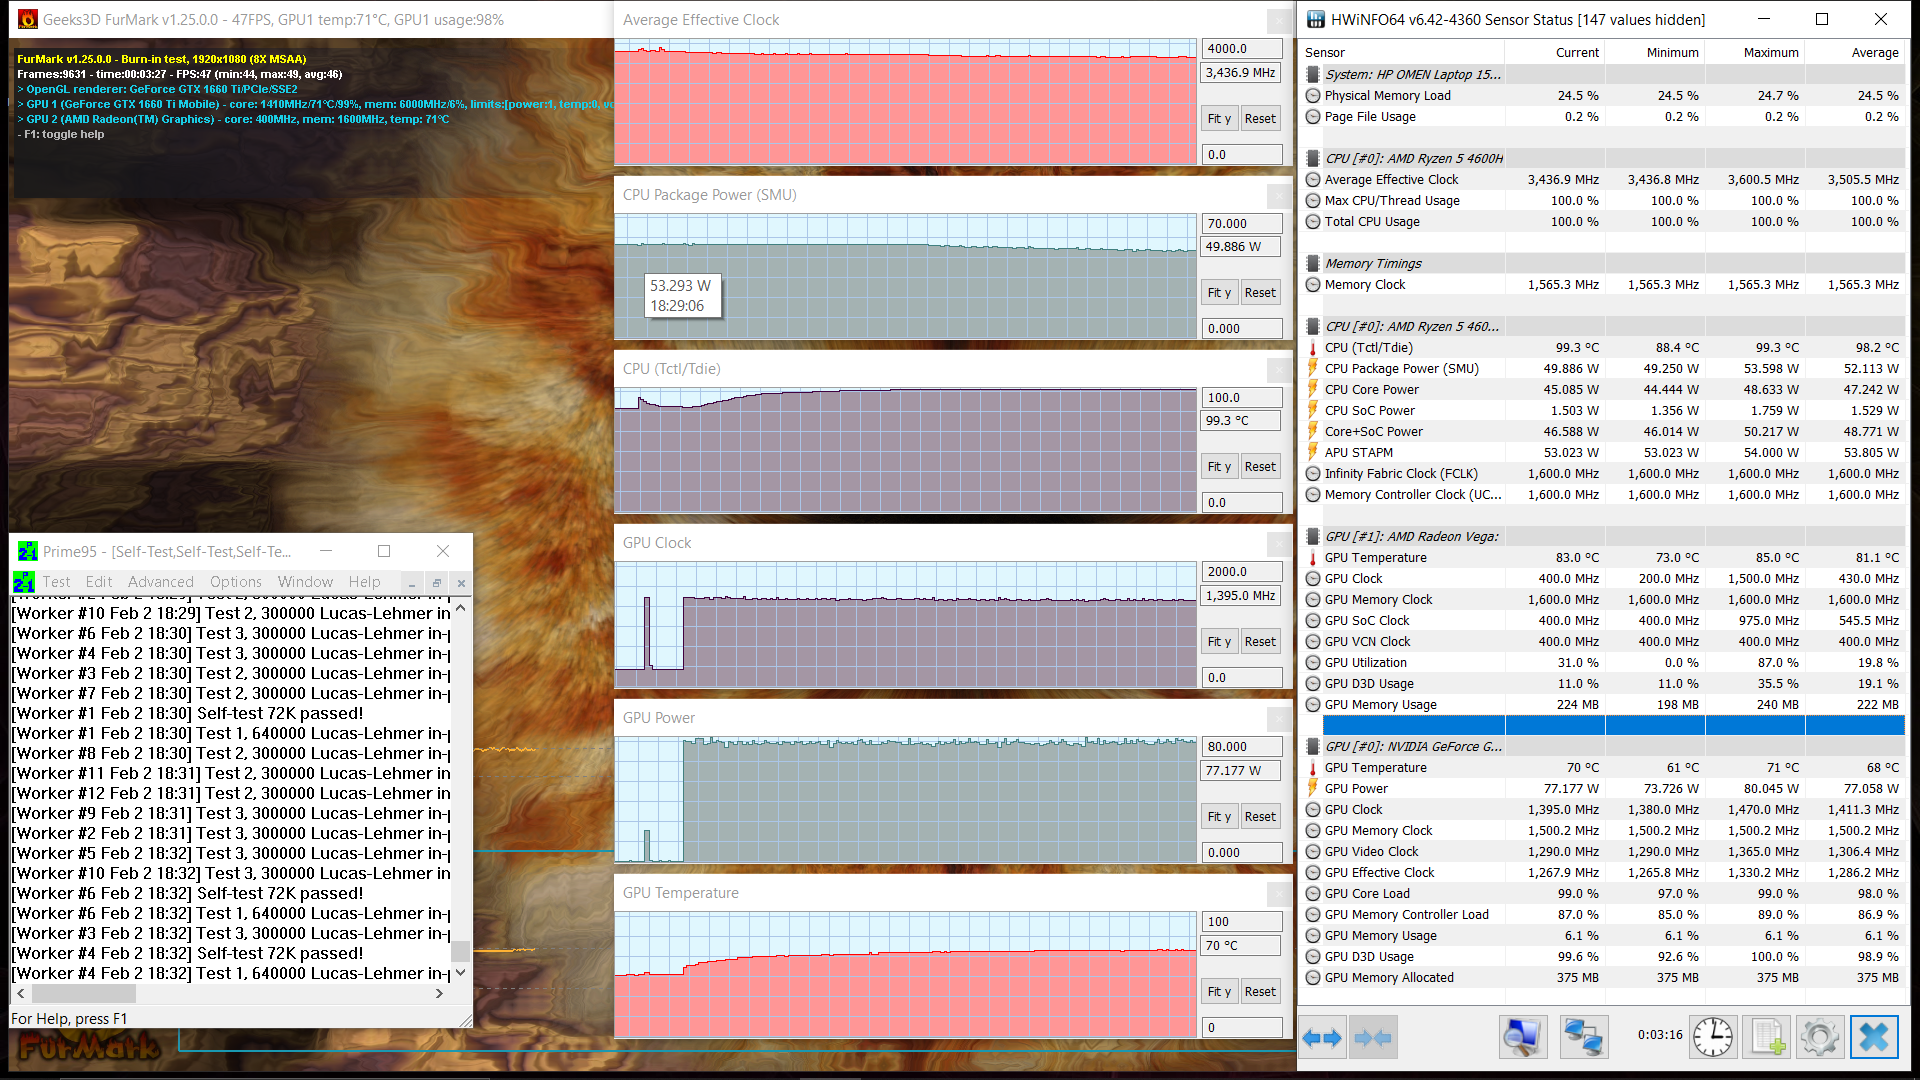
Task: Click Reset on GPU Clock graph
Action: pos(1260,641)
